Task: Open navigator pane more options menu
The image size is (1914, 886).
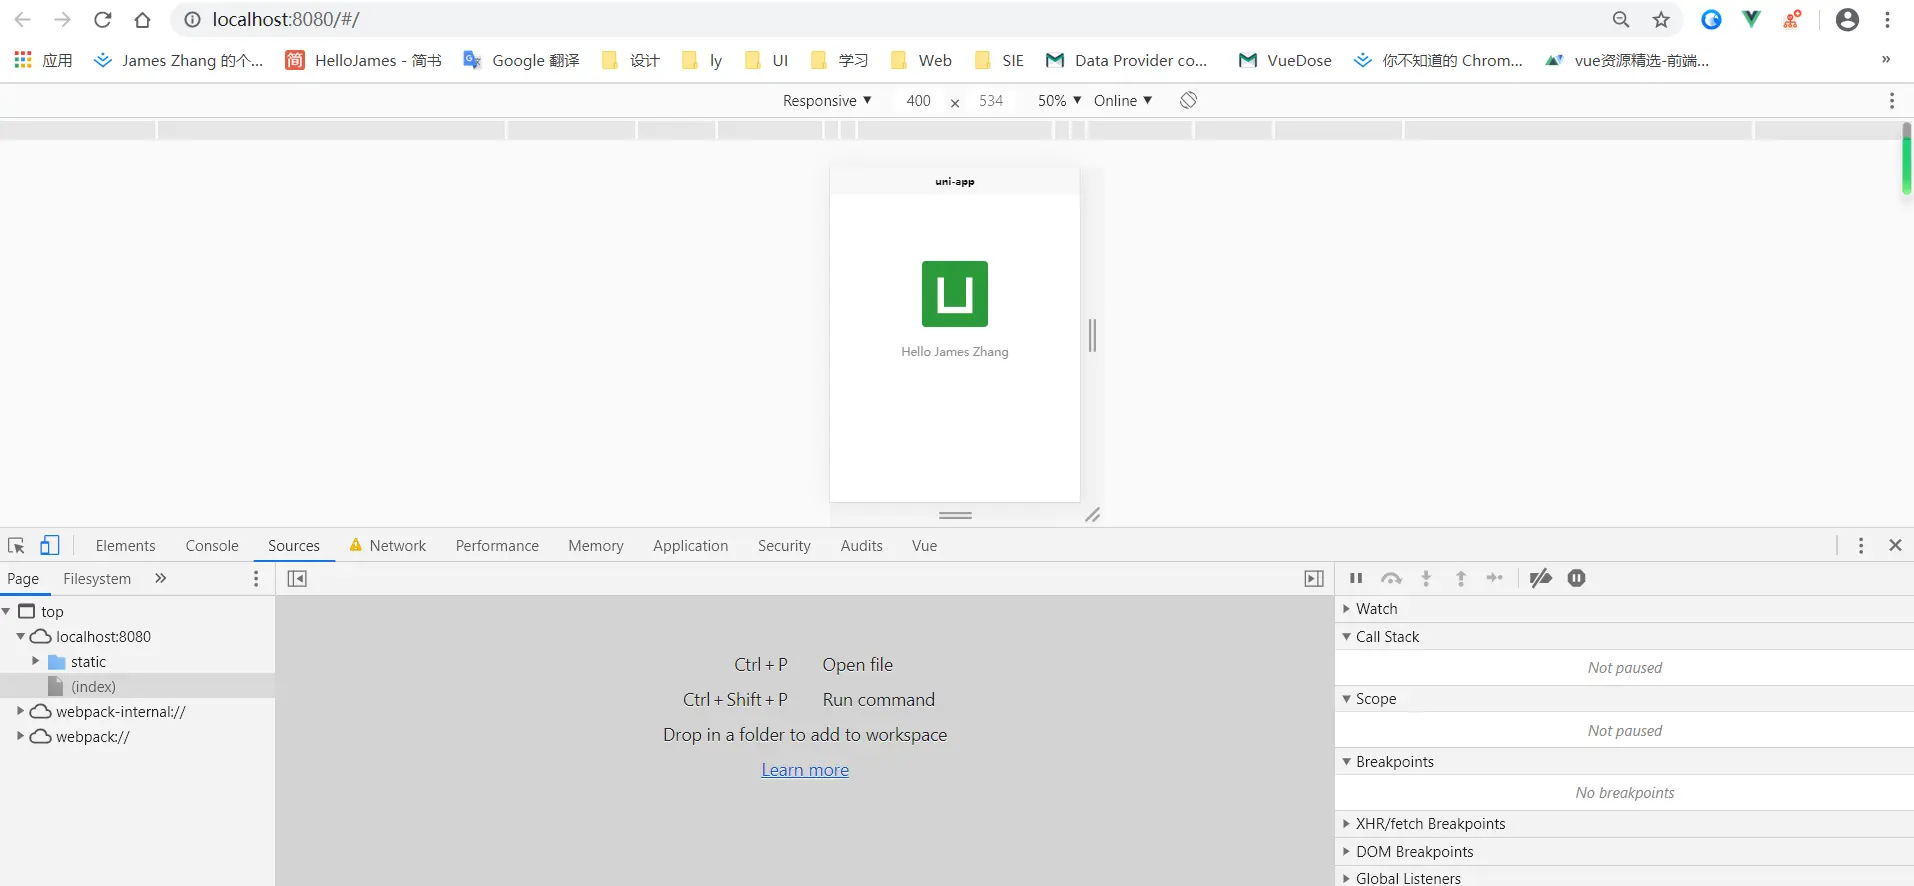Action: pyautogui.click(x=256, y=578)
